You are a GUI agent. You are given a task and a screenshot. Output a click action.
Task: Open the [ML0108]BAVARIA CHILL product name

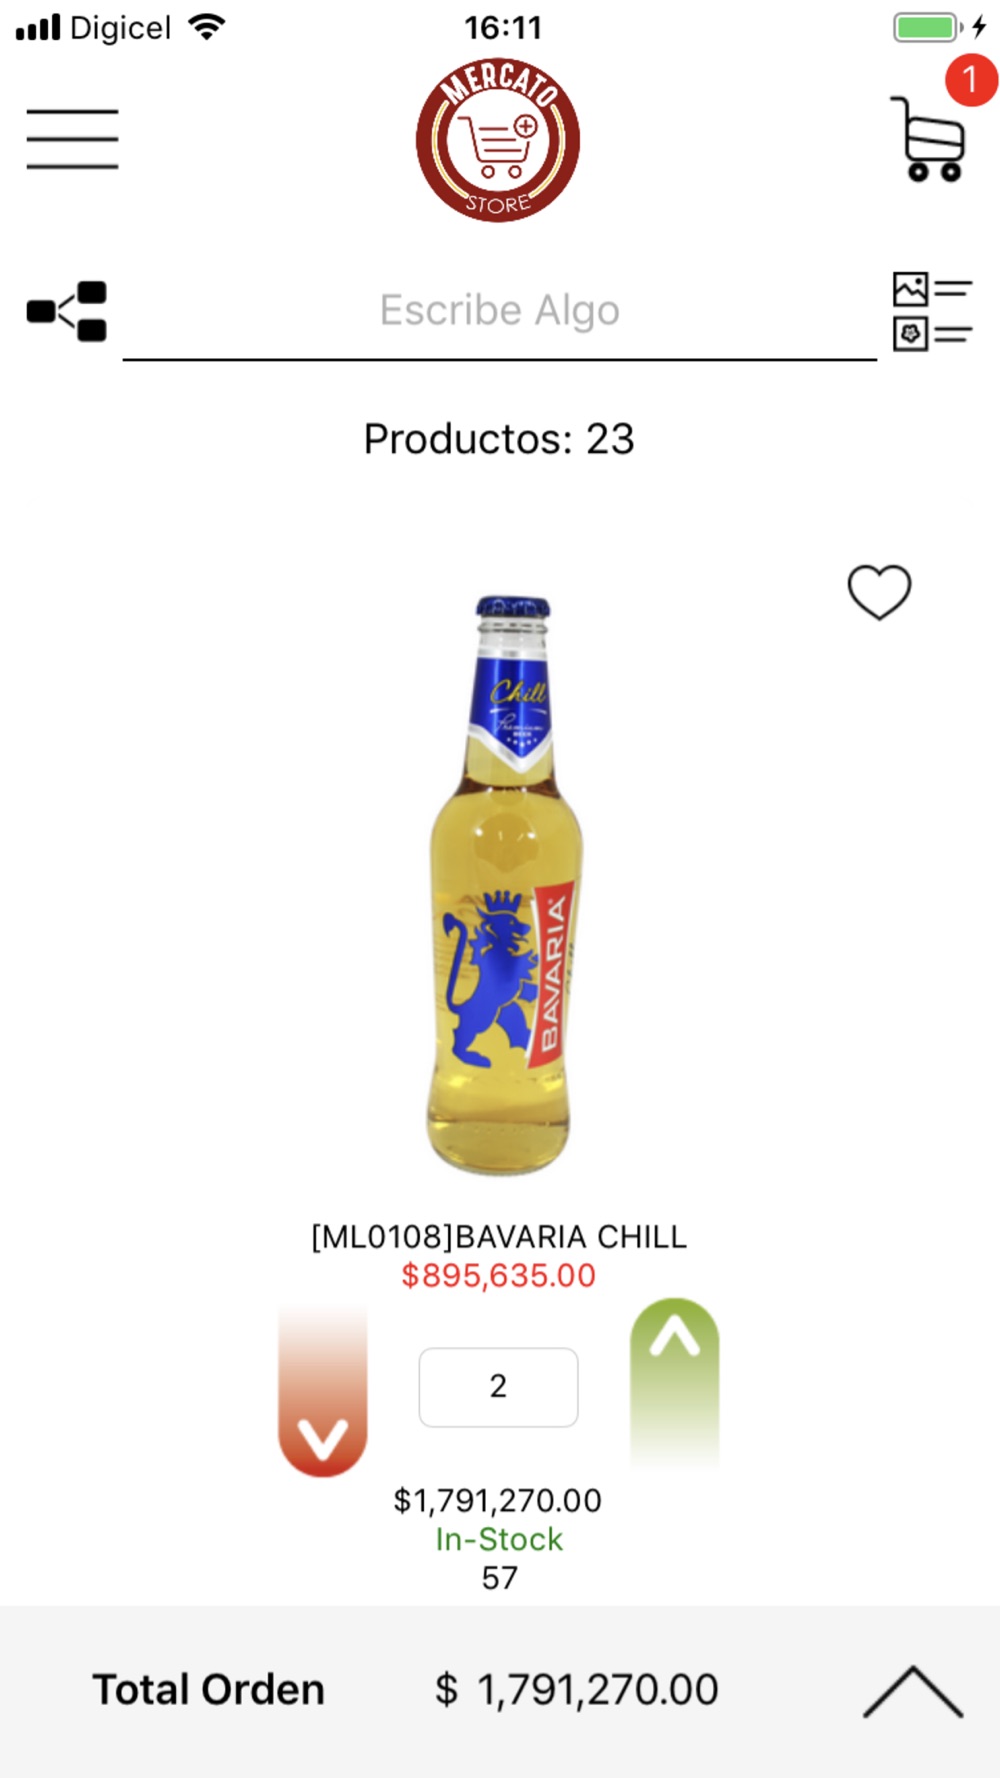tap(498, 1237)
